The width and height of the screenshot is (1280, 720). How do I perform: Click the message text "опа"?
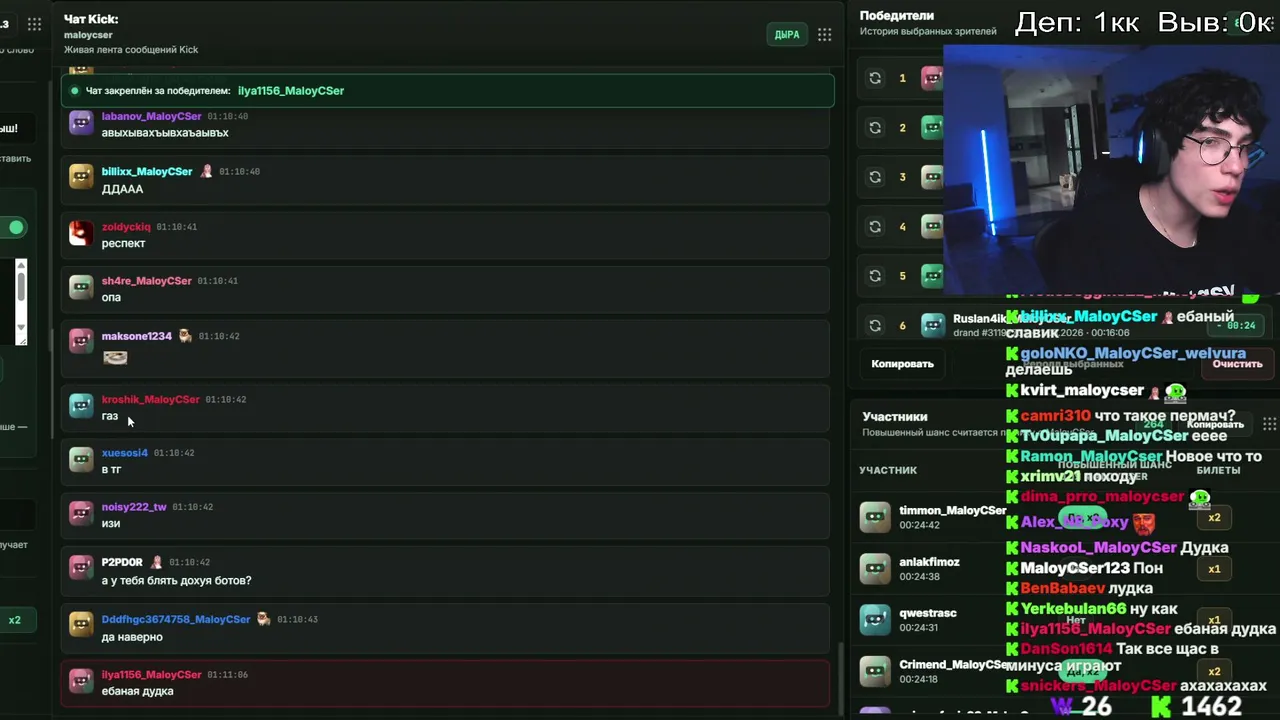point(111,297)
